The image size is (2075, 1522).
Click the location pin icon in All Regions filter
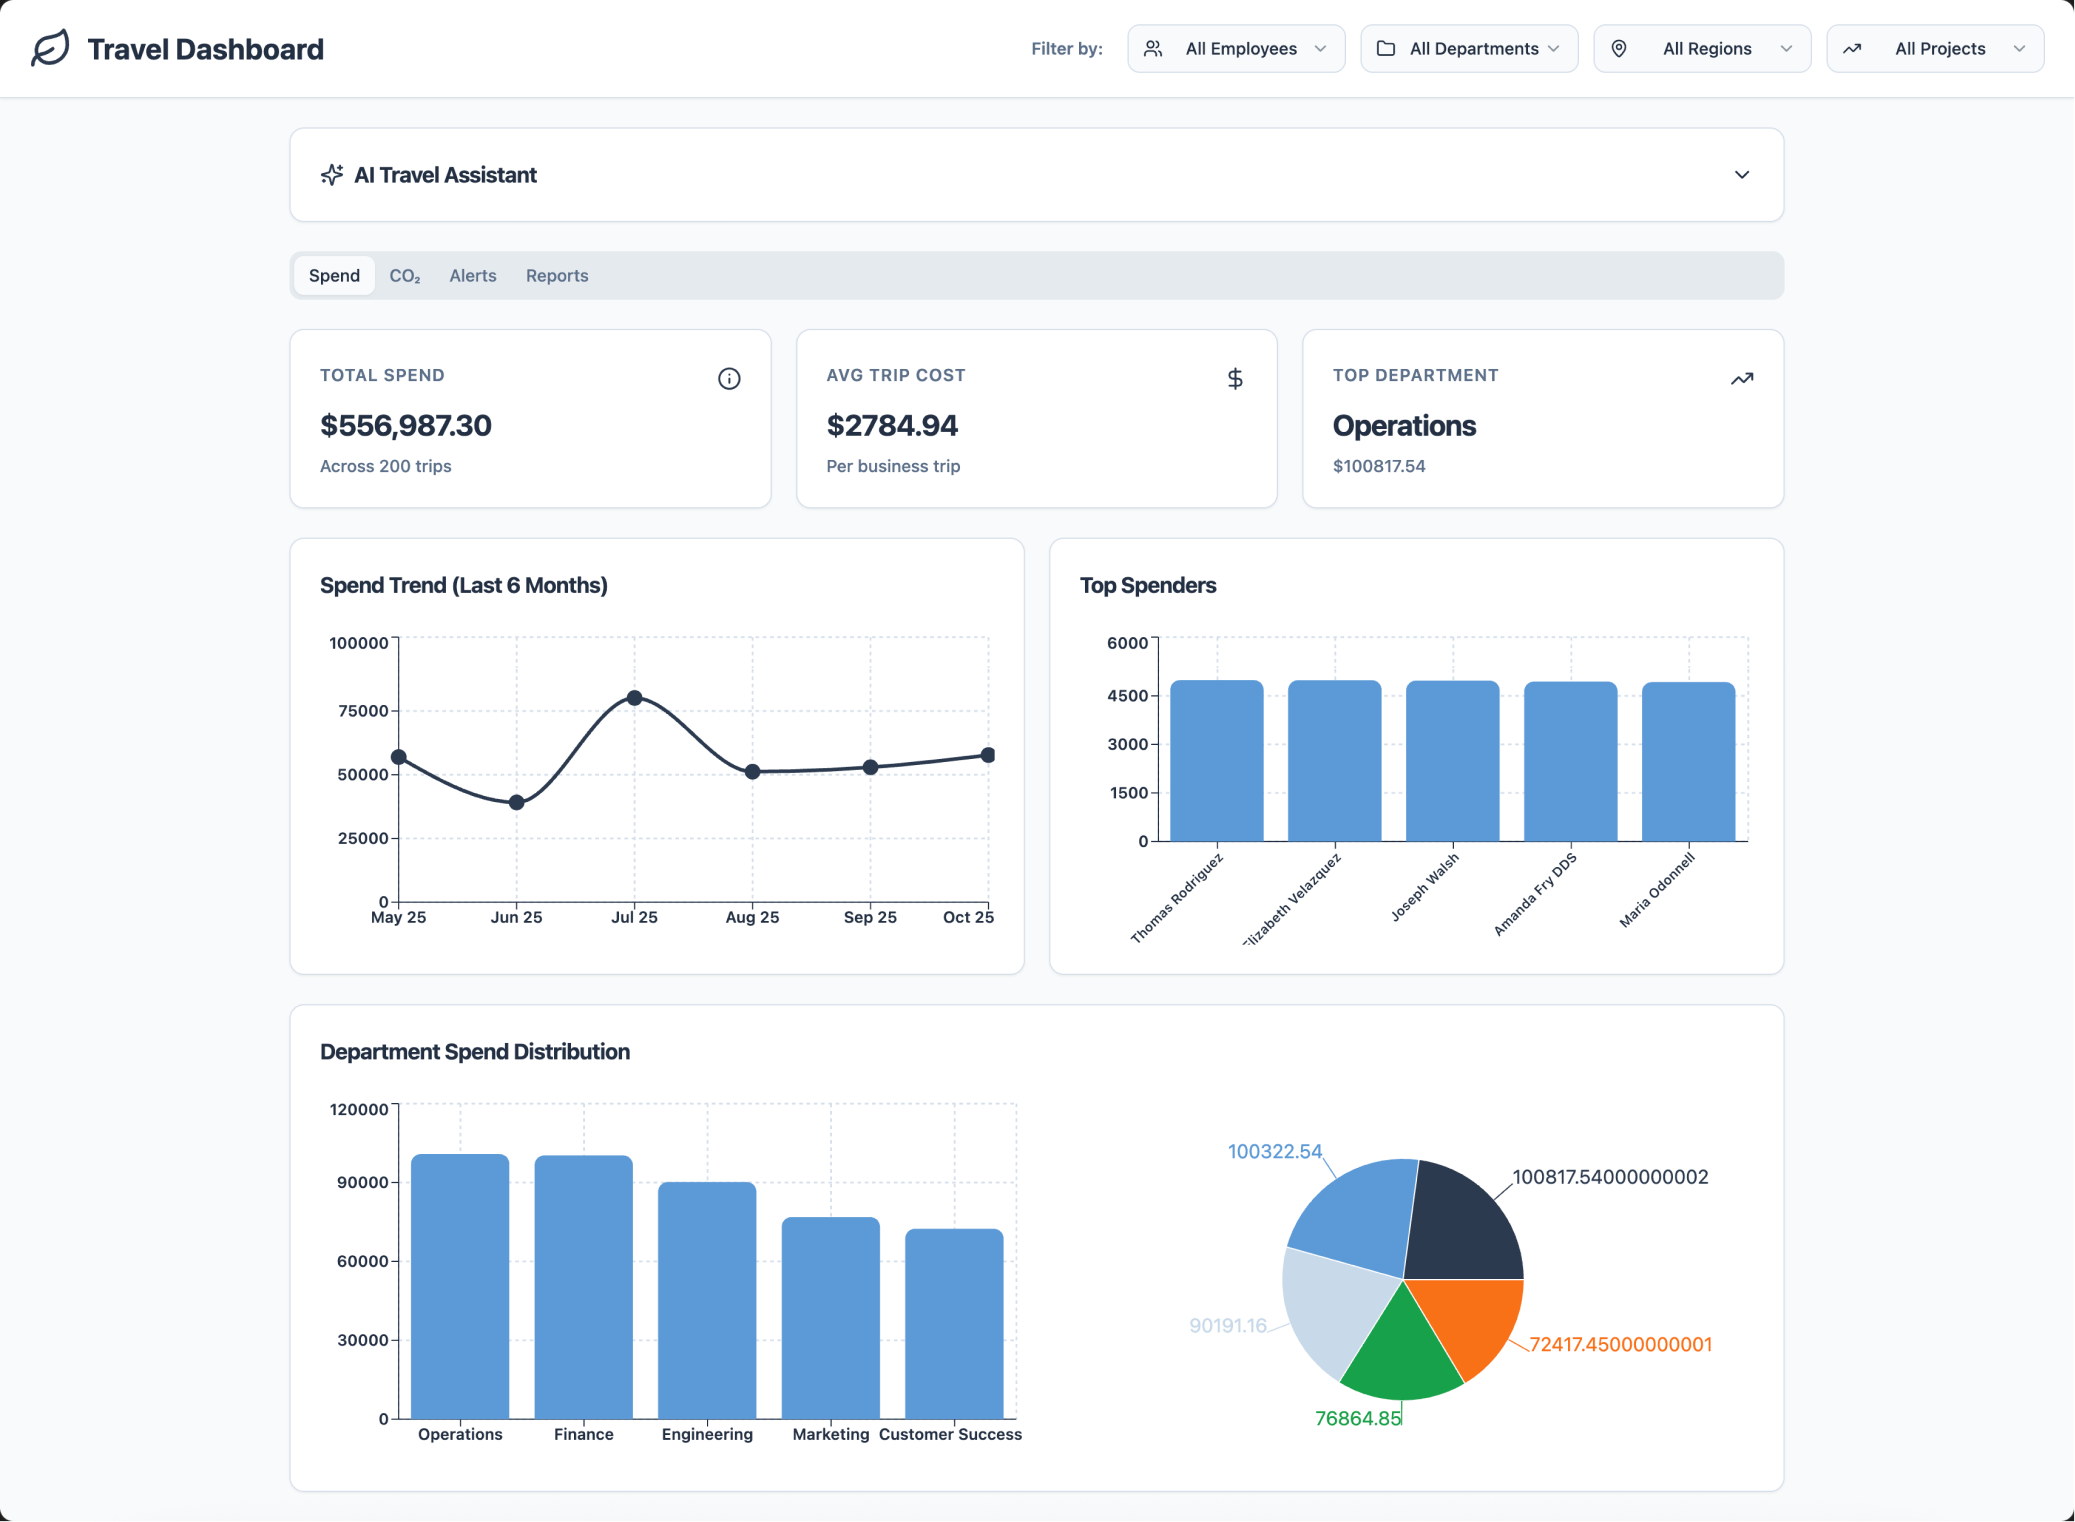click(x=1619, y=48)
